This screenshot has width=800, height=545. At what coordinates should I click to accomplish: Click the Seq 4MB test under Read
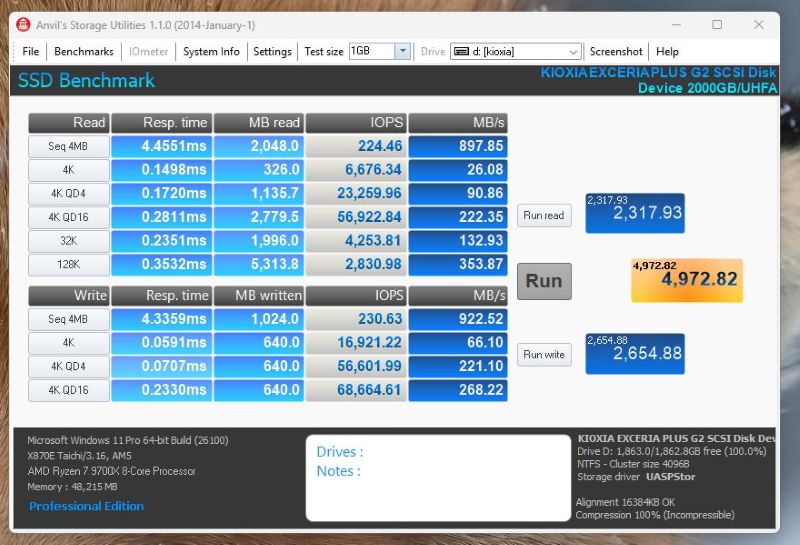[68, 146]
